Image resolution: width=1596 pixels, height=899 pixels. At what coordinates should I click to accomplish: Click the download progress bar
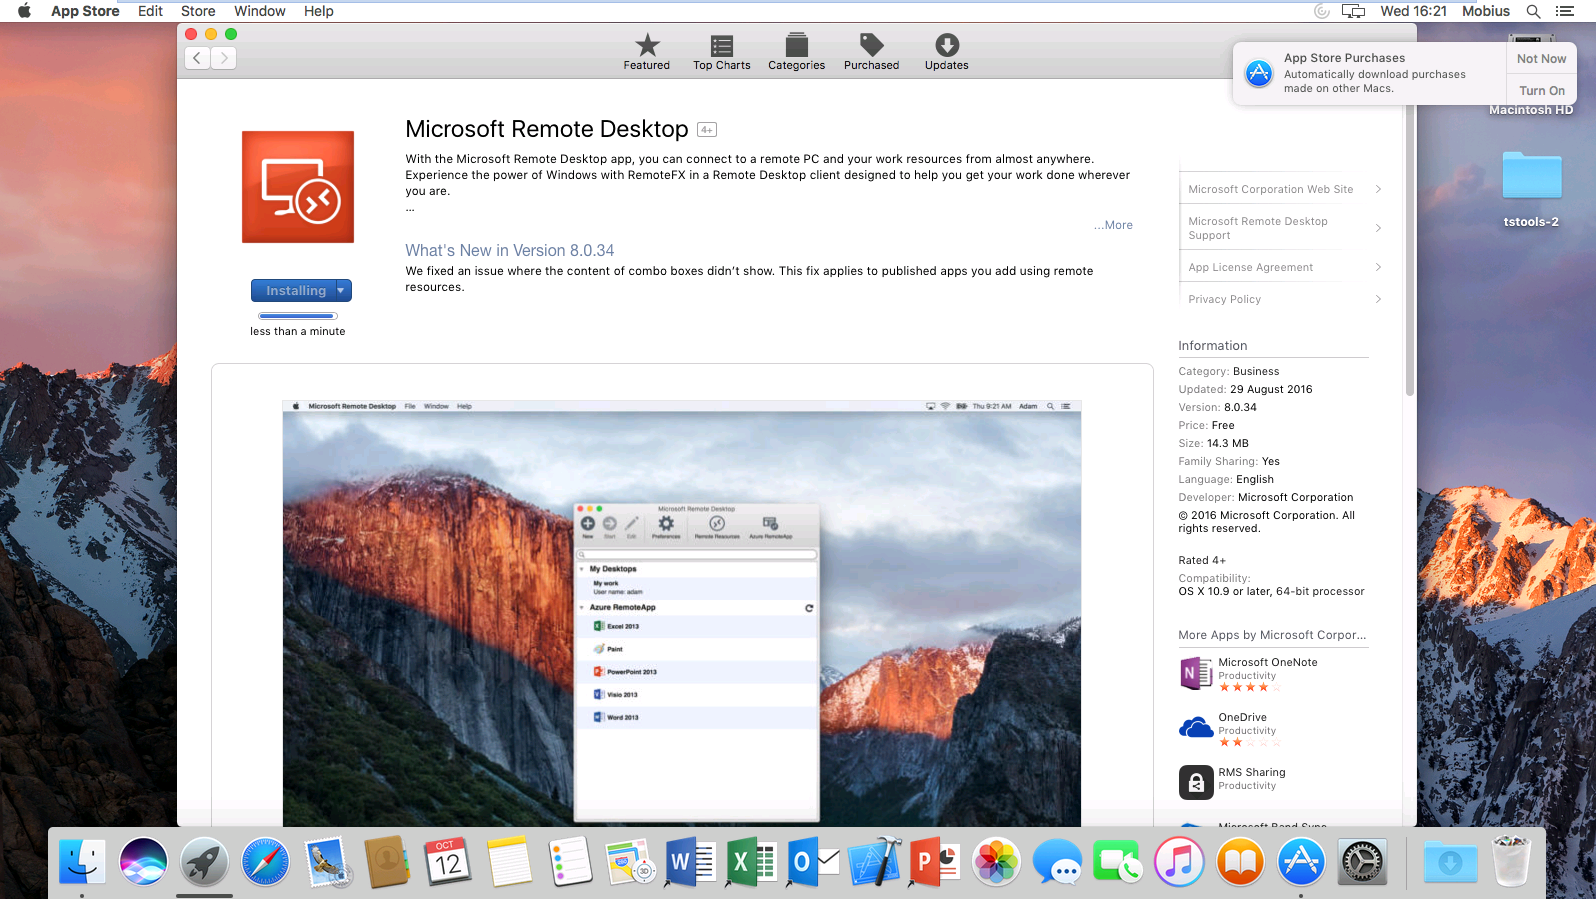[297, 316]
